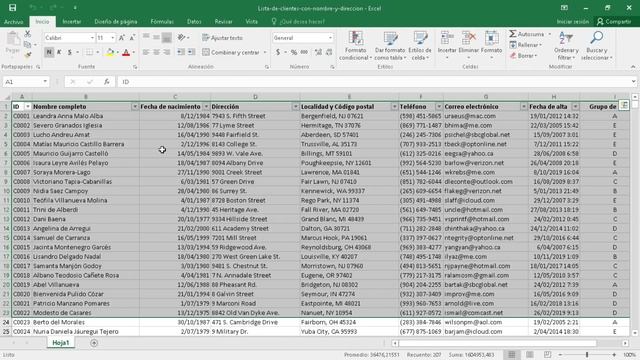Open the Calibri font name dropdown
This screenshot has width=640, height=360.
pyautogui.click(x=92, y=38)
